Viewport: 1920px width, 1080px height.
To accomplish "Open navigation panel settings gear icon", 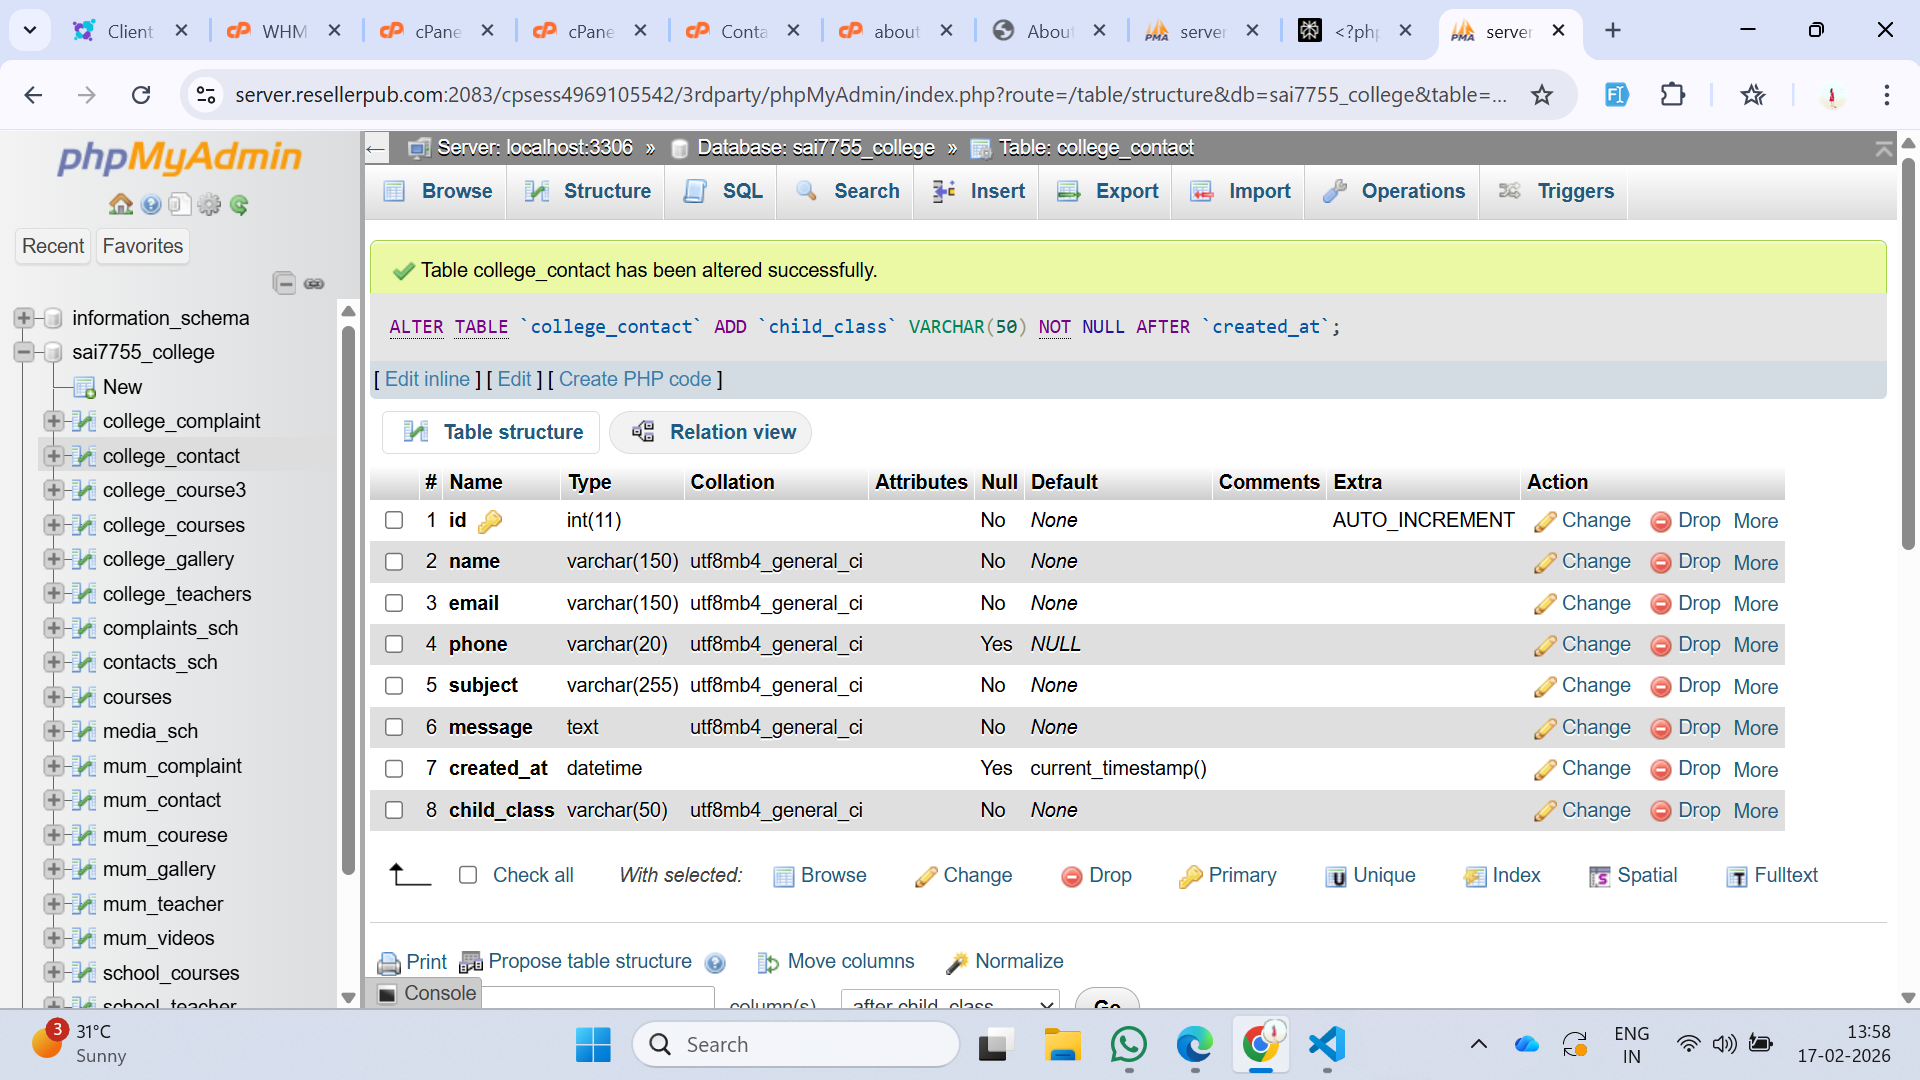I will click(x=209, y=205).
